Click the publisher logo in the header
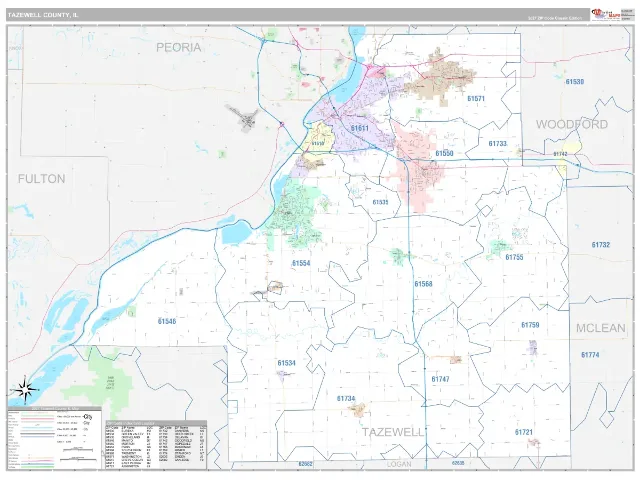Screen dimensions: 640x480 606,15
